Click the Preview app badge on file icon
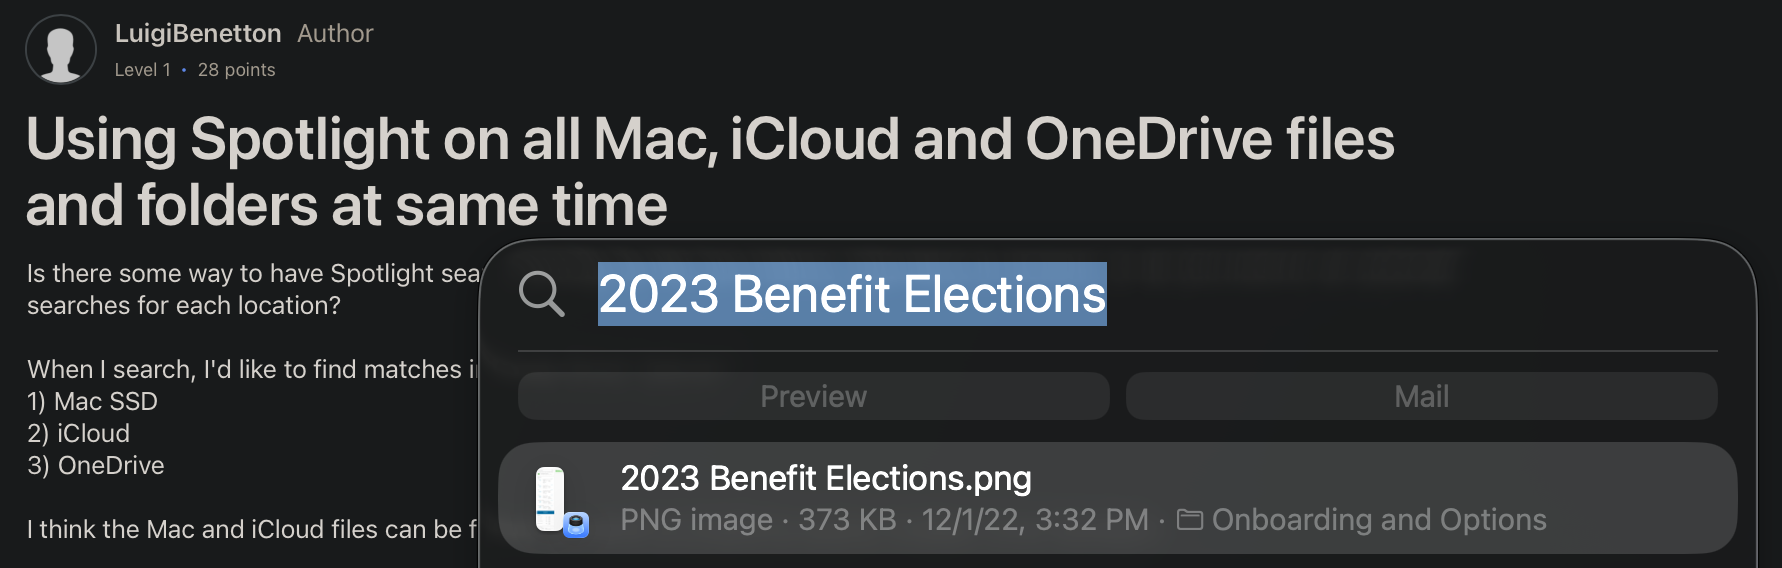This screenshot has width=1782, height=568. pos(576,524)
